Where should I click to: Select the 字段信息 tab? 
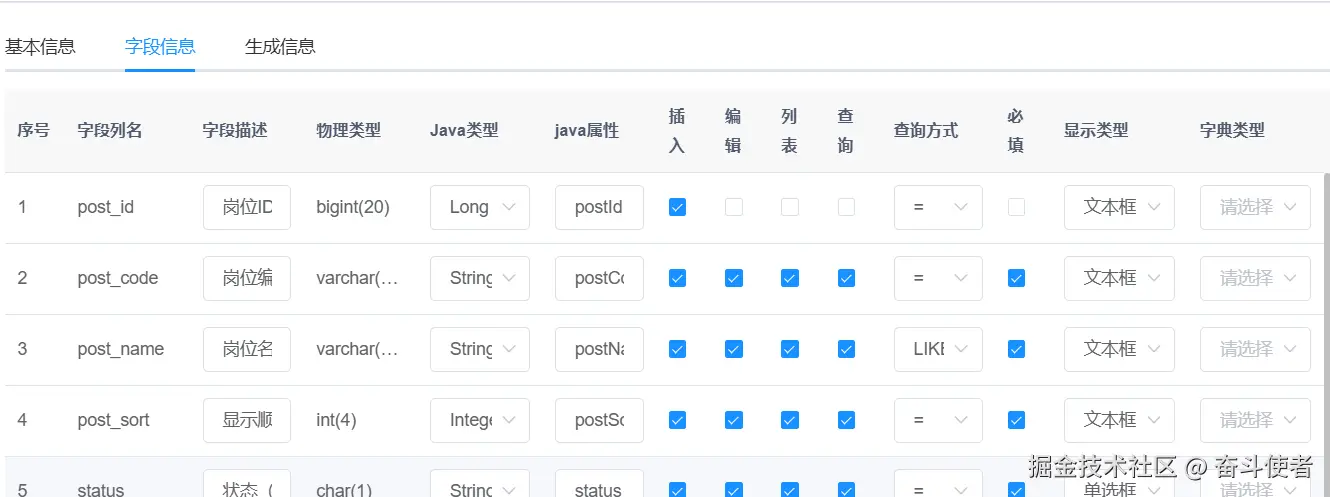(160, 46)
